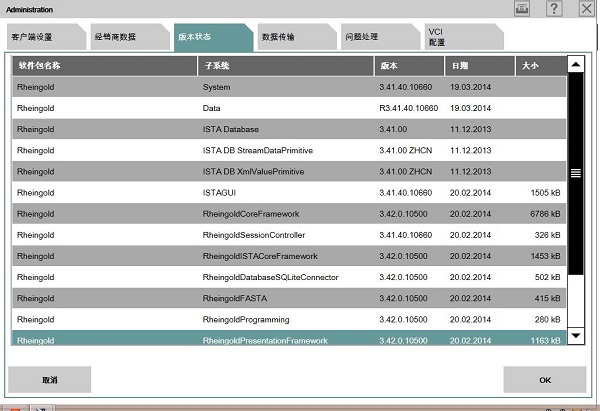Open the 问题处理 tab
The width and height of the screenshot is (600, 411).
380,37
